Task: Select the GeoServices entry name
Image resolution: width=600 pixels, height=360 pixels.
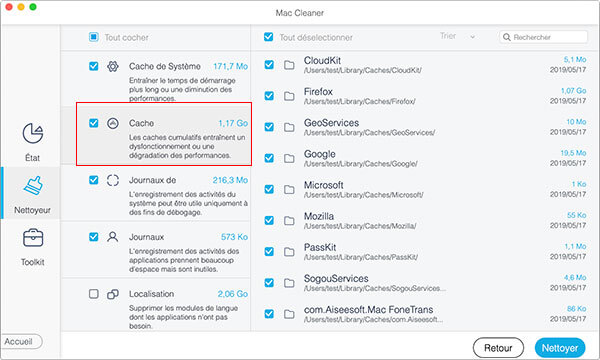Action: pos(331,123)
